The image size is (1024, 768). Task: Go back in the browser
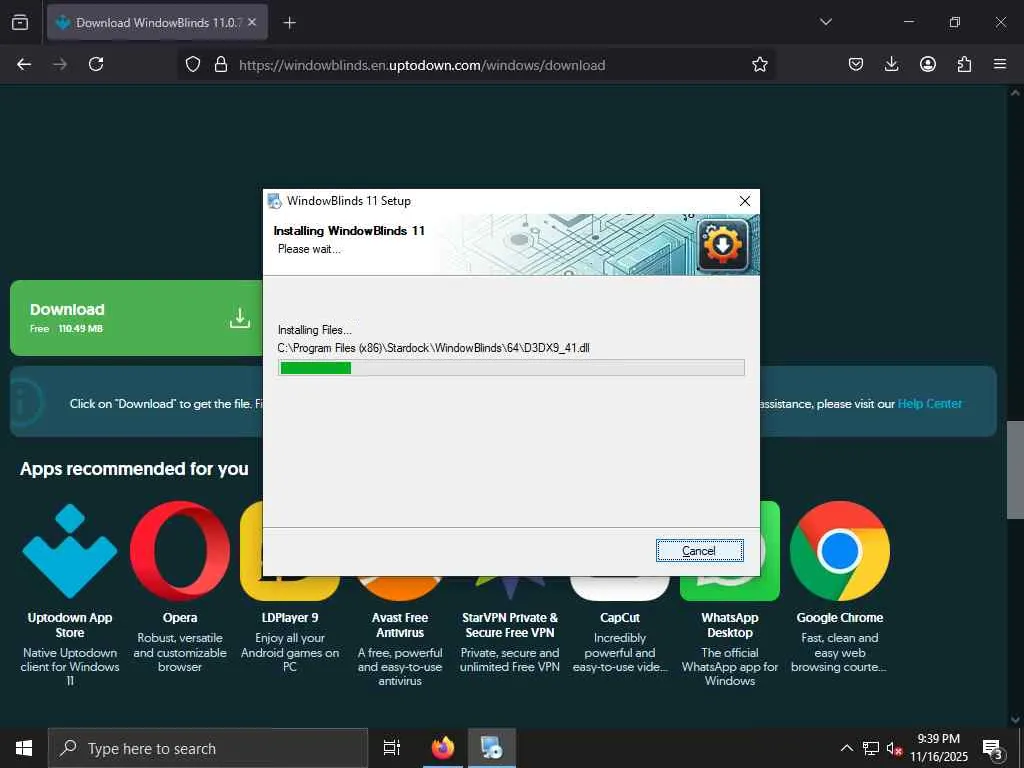(24, 64)
